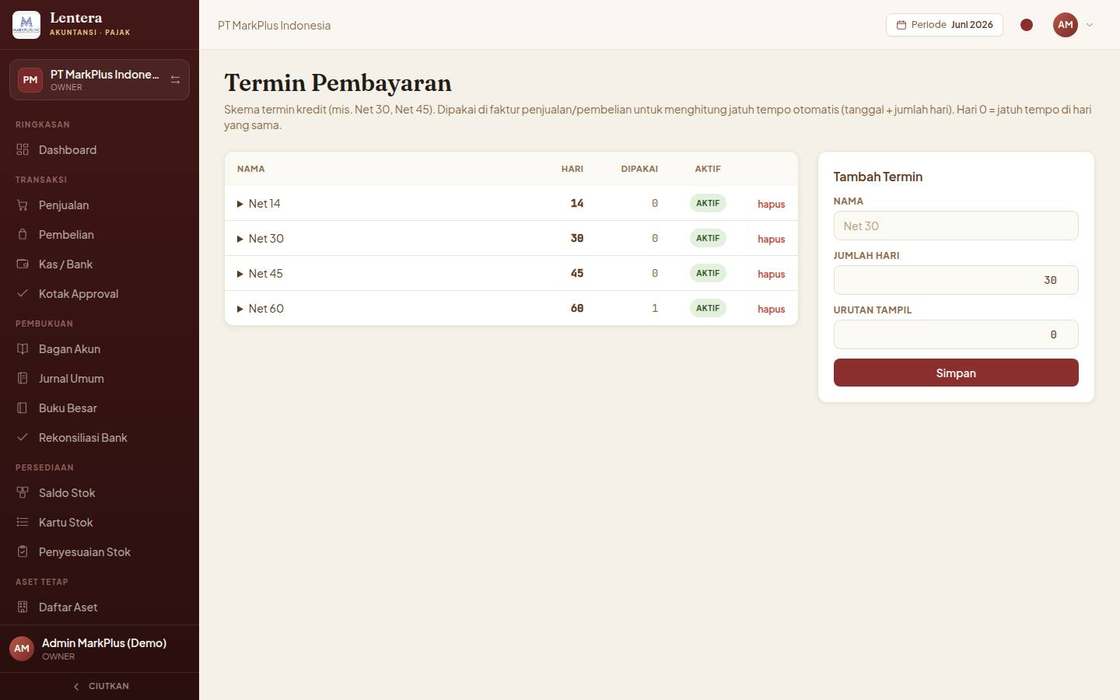Open the user menu chevron in header
Image resolution: width=1120 pixels, height=700 pixels.
pyautogui.click(x=1089, y=25)
